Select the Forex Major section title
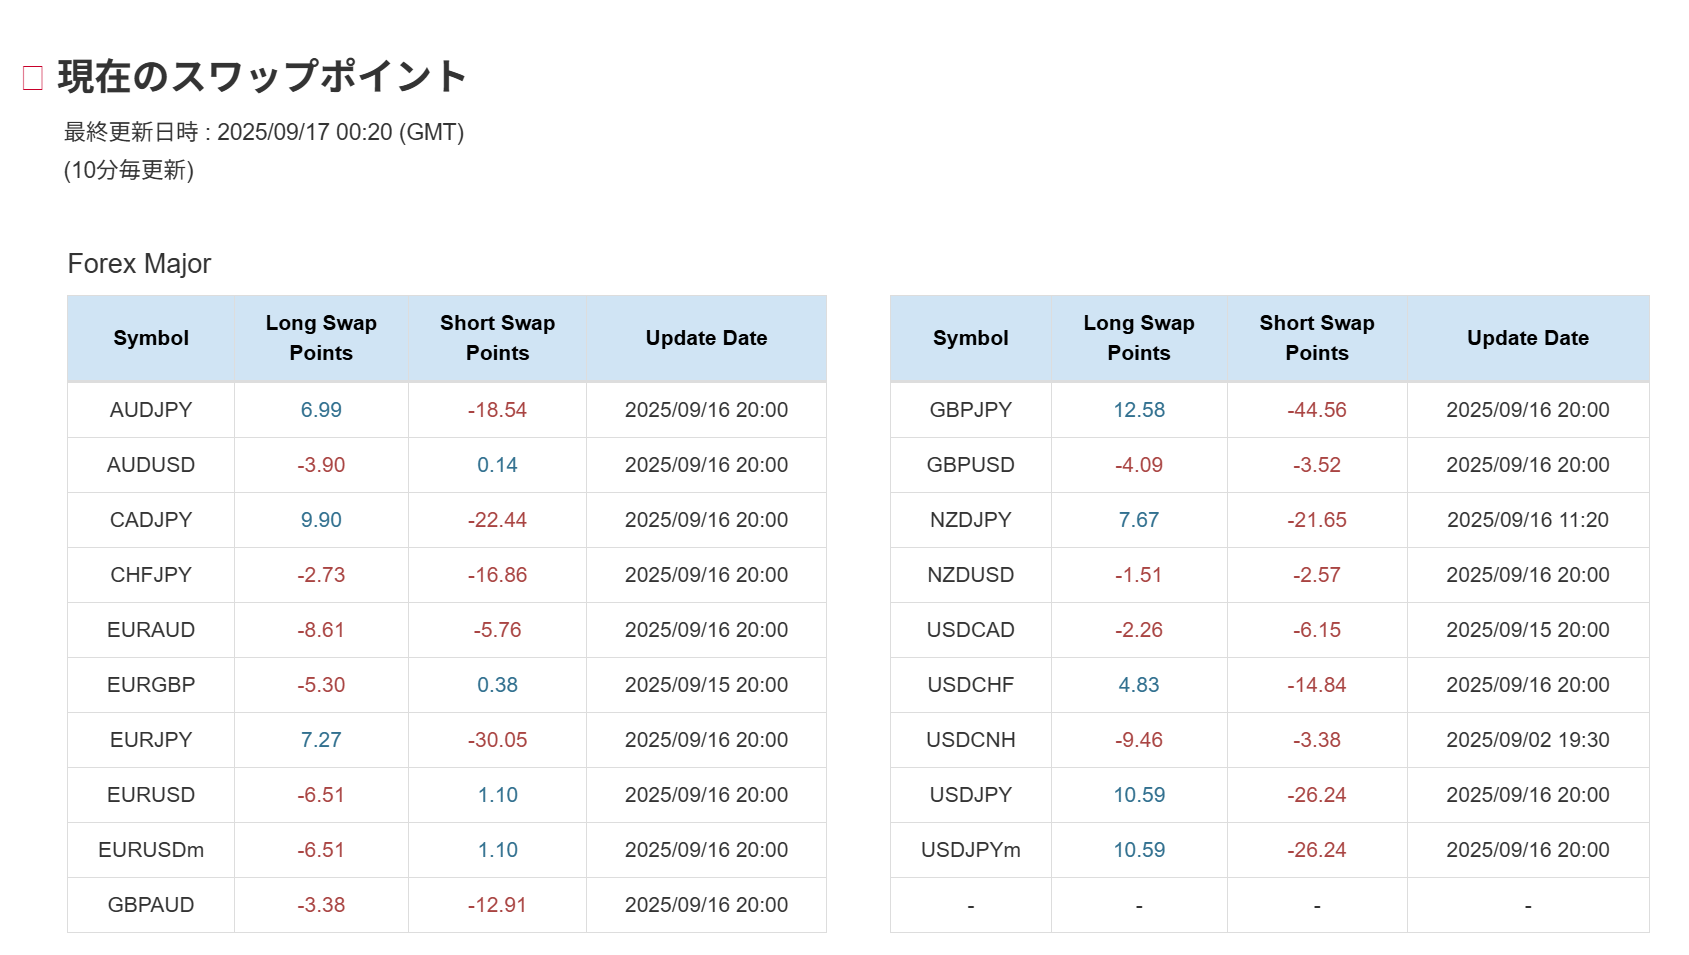 coord(139,264)
